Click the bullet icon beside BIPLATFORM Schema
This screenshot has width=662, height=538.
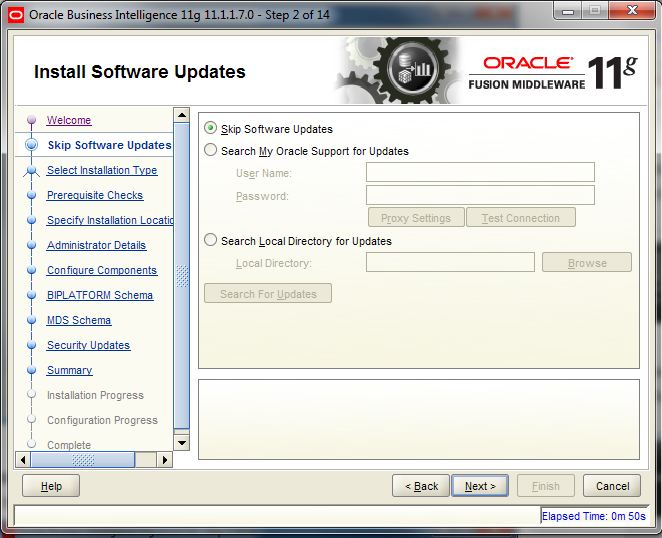click(31, 295)
